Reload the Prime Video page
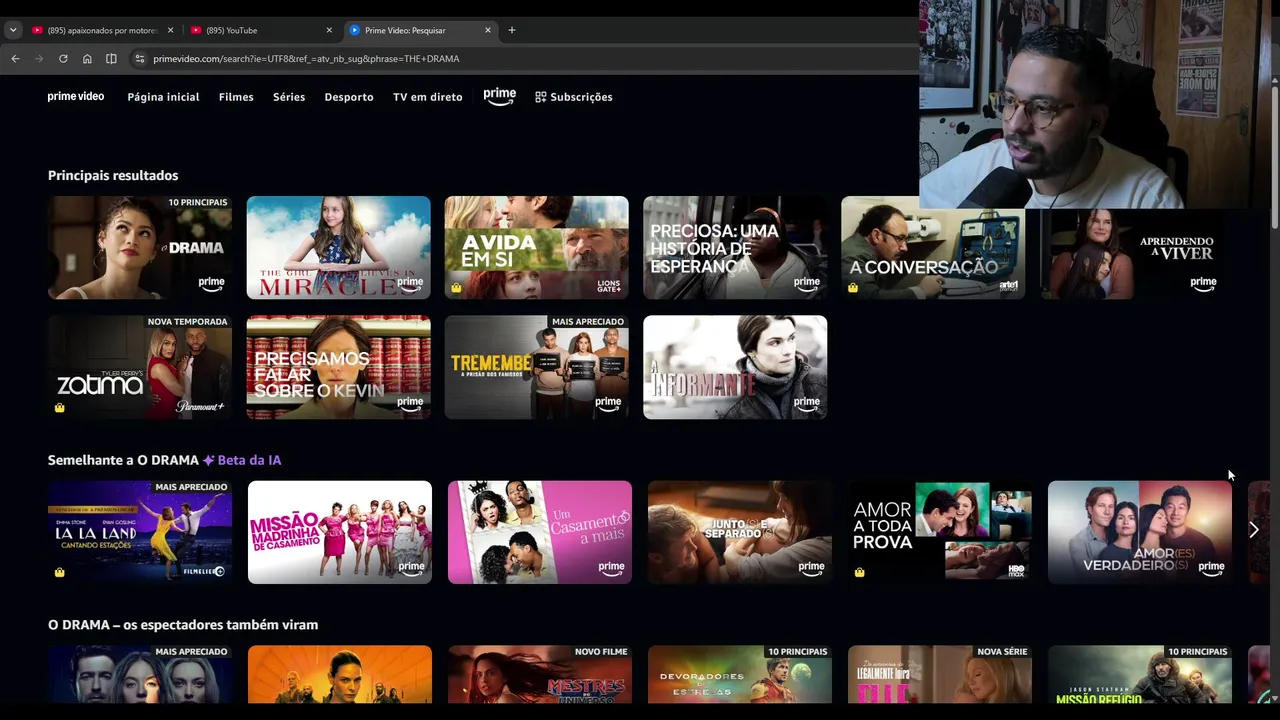This screenshot has height=720, width=1280. 63,59
